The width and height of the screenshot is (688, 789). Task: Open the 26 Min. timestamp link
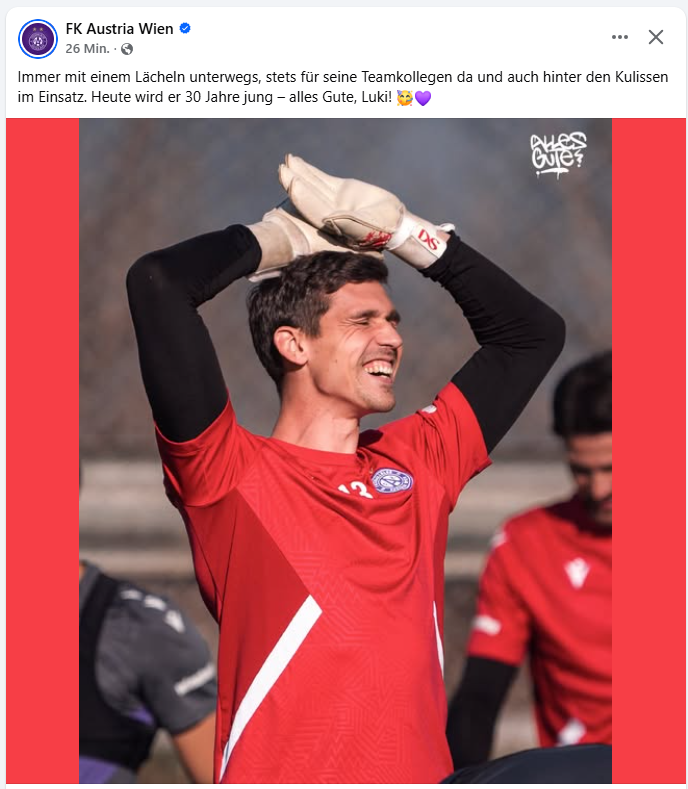coord(87,49)
